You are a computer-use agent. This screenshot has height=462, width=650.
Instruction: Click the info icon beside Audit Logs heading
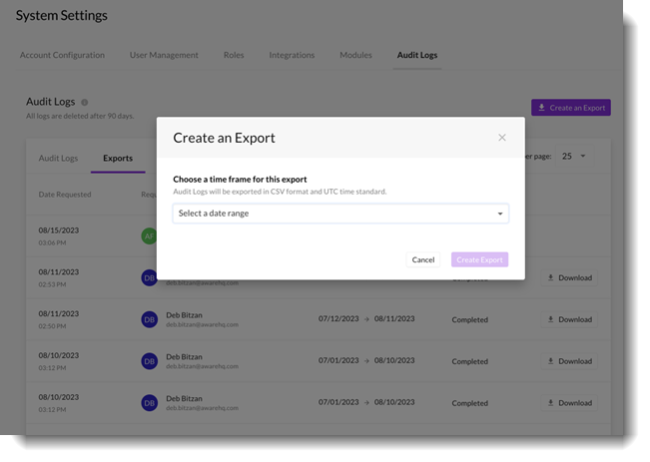tap(84, 102)
